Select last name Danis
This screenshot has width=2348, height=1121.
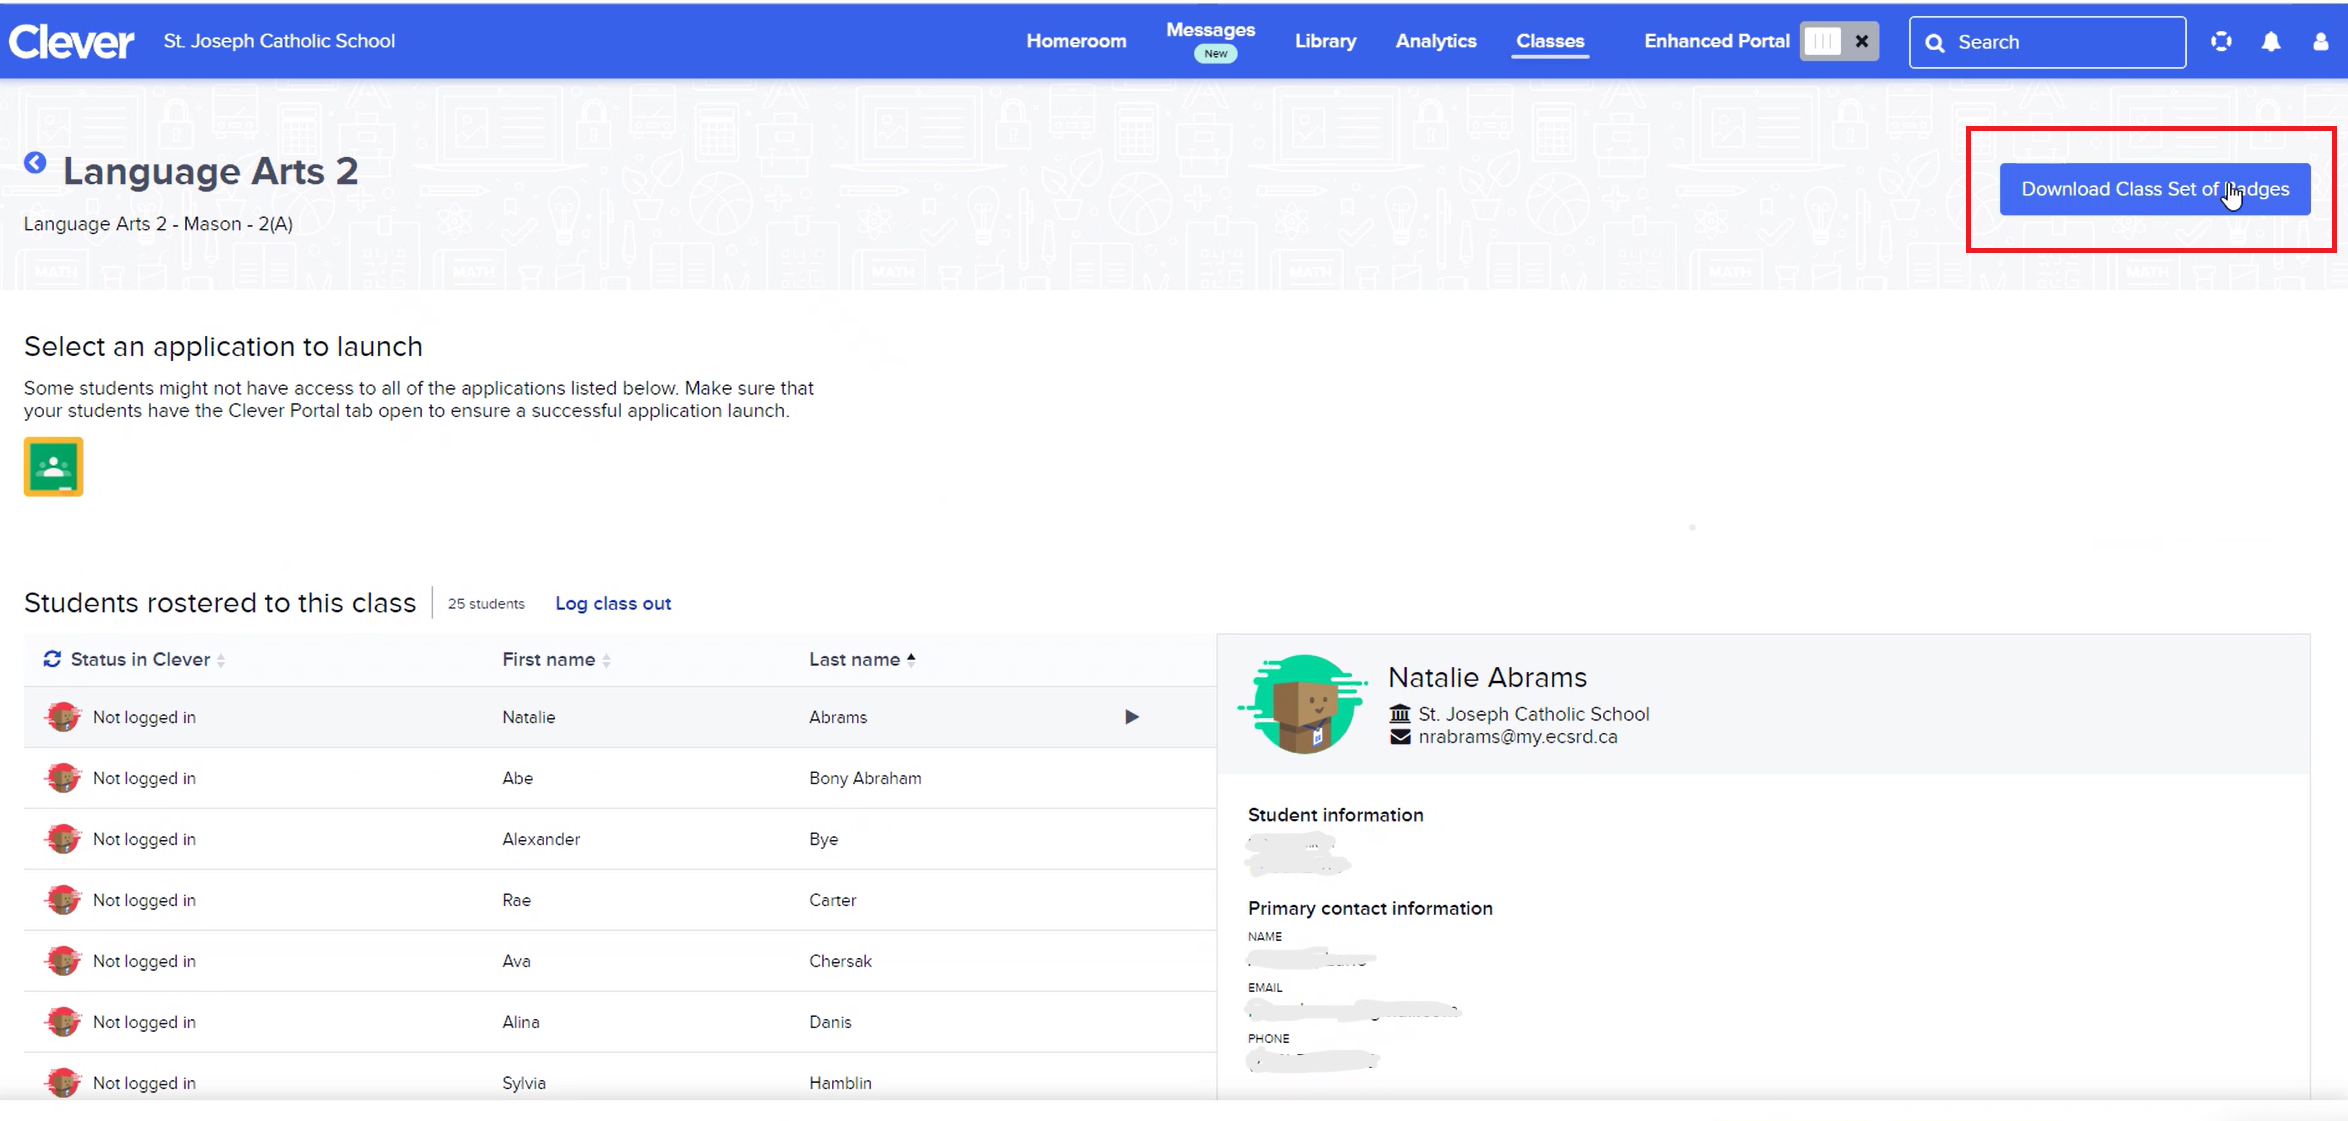[x=830, y=1022]
